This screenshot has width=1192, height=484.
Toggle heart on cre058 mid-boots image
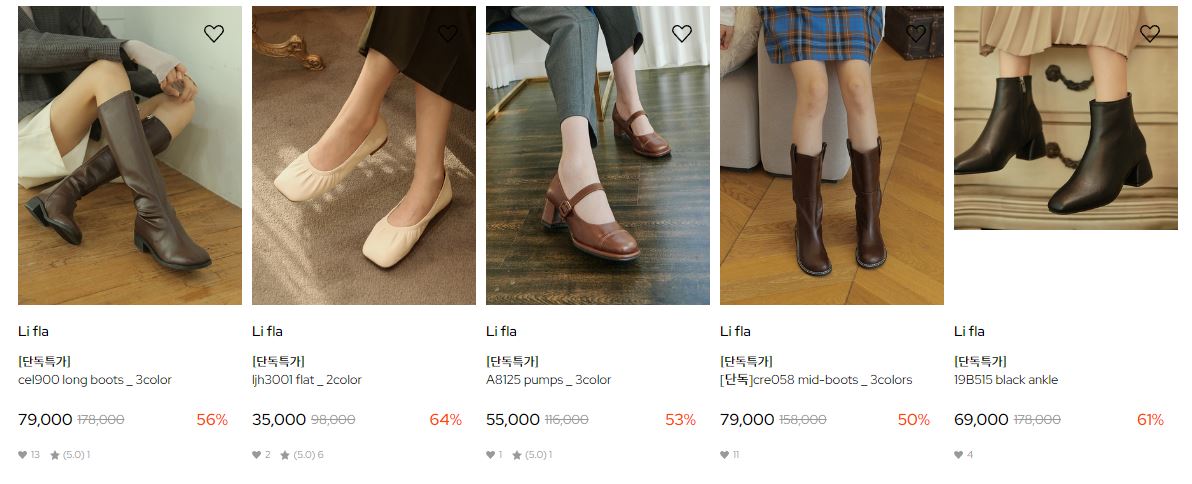pos(916,33)
